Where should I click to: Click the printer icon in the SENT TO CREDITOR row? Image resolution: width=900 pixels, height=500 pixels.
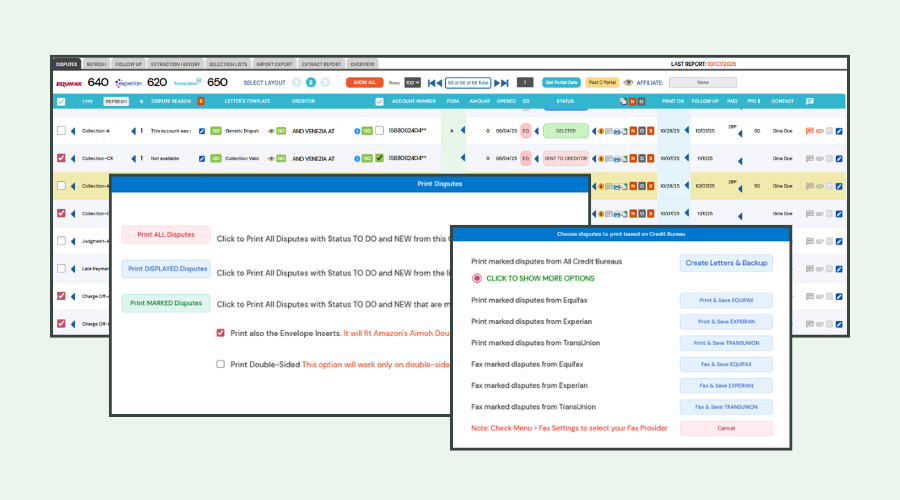tap(616, 158)
